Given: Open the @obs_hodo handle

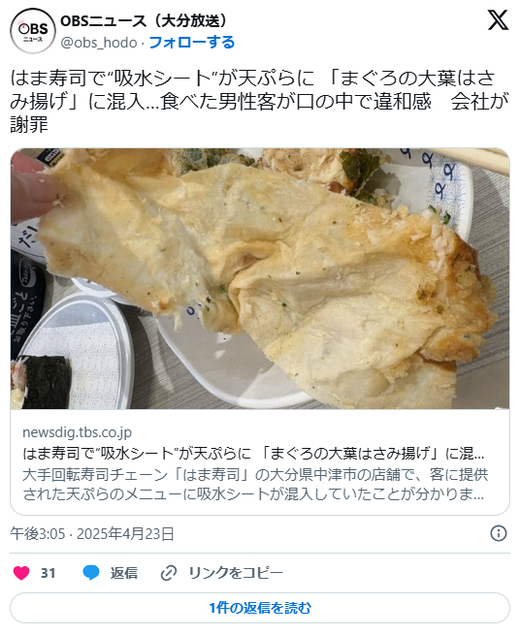Looking at the screenshot, I should (99, 43).
